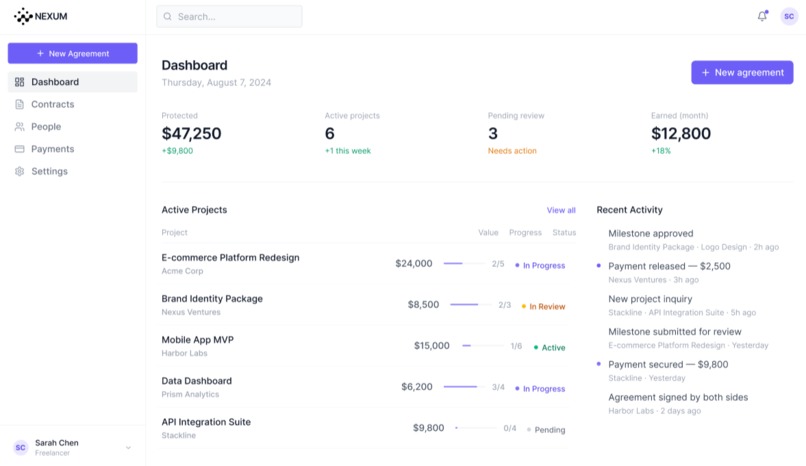Click the People icon in sidebar

click(20, 126)
